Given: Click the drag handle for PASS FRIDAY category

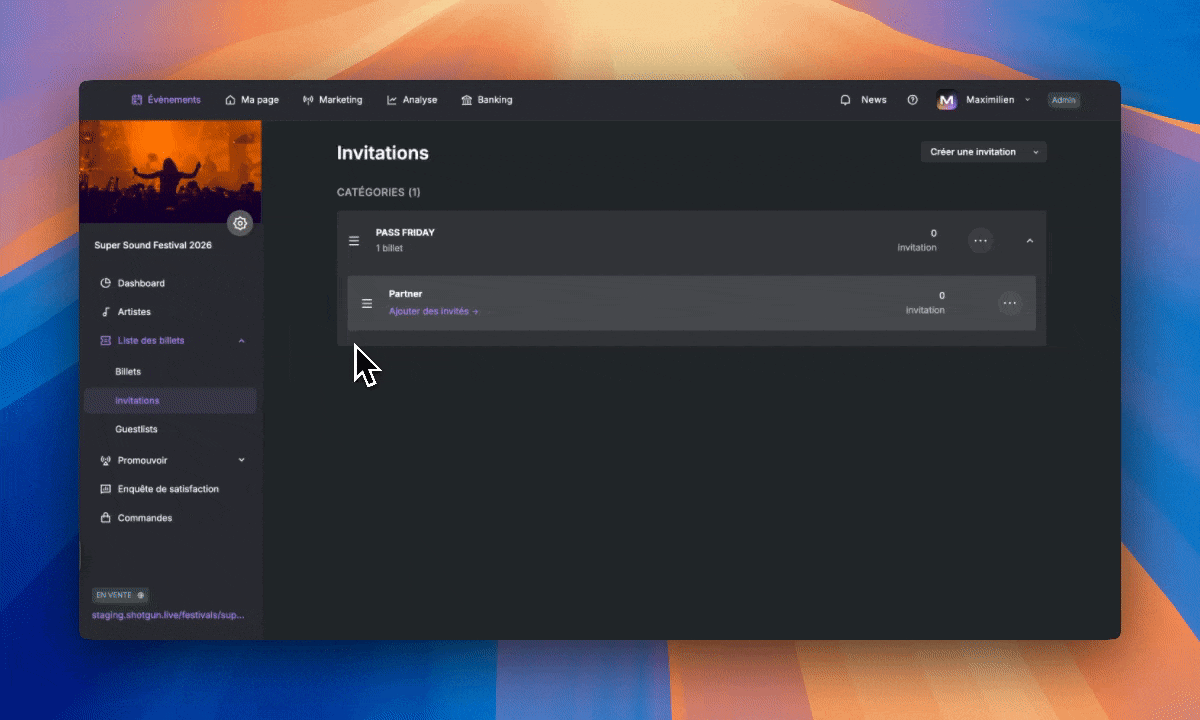Looking at the screenshot, I should [353, 241].
